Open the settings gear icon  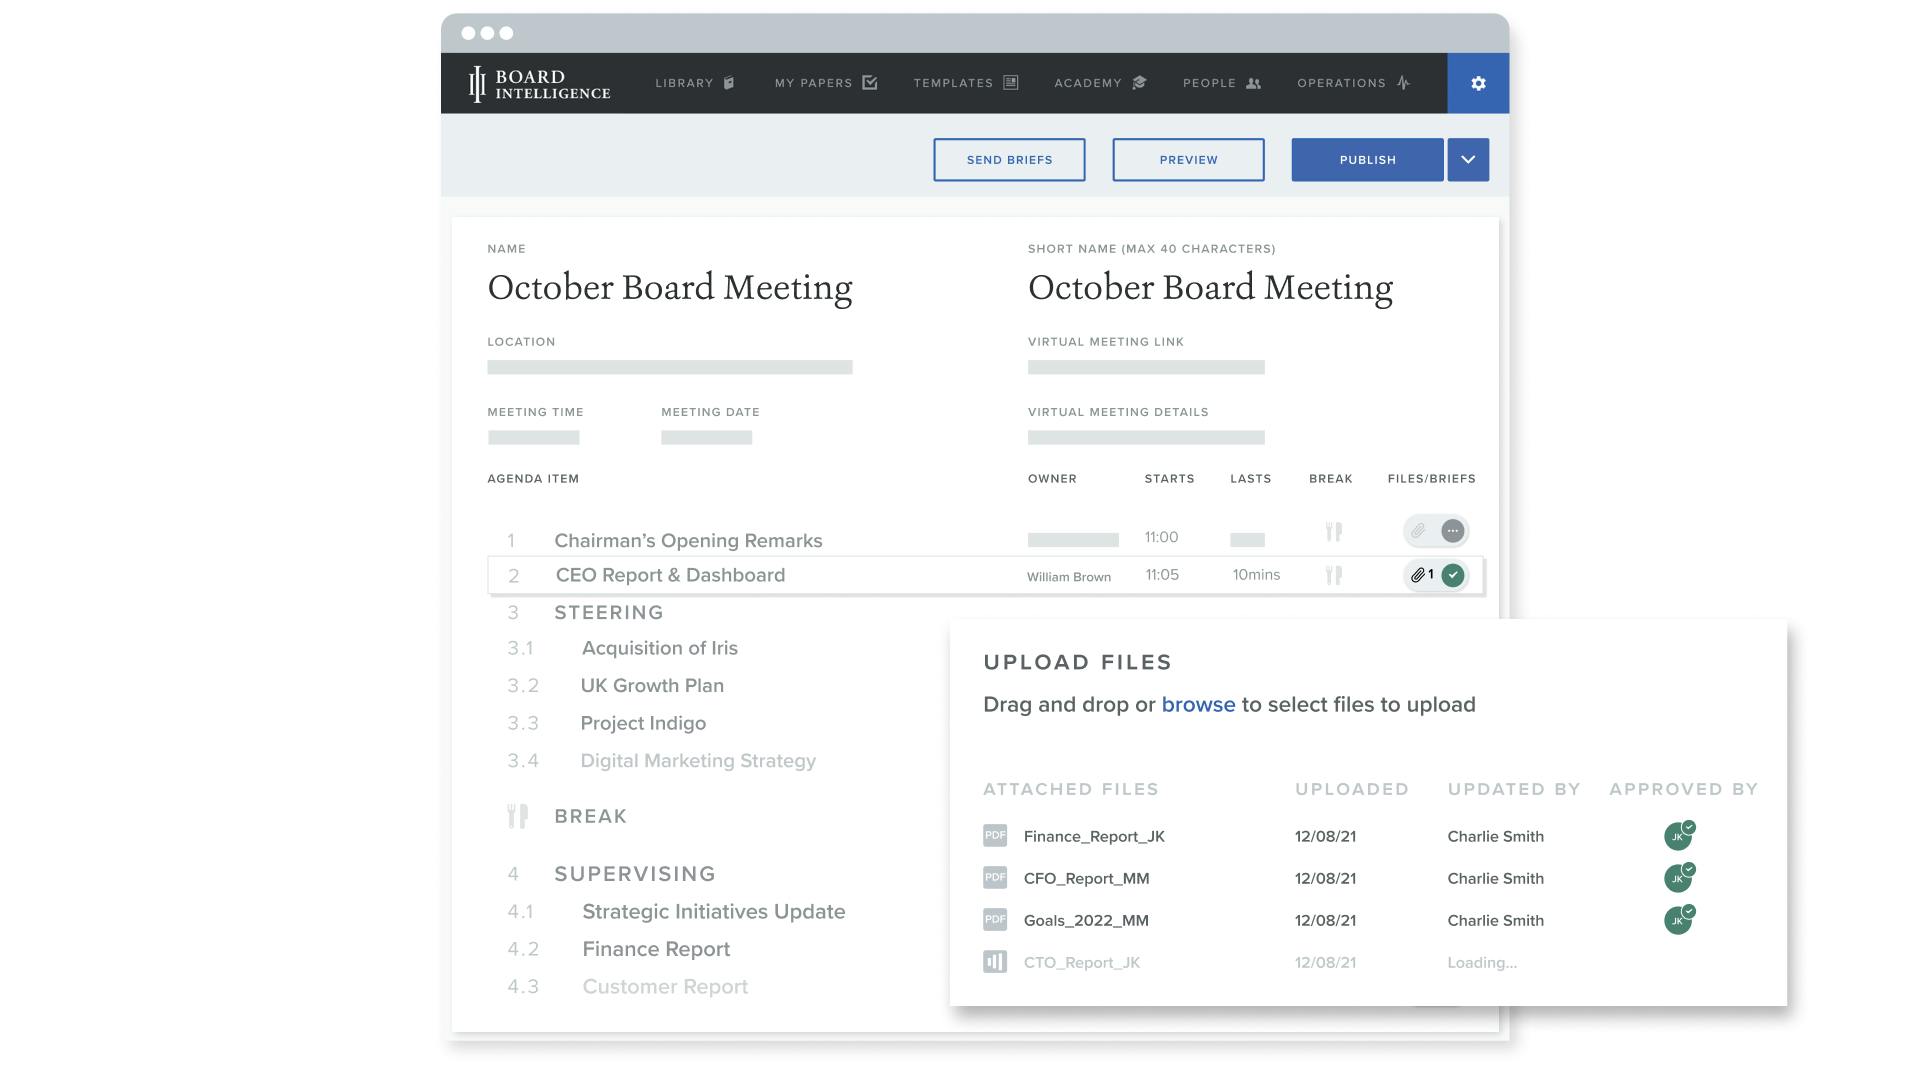point(1478,83)
